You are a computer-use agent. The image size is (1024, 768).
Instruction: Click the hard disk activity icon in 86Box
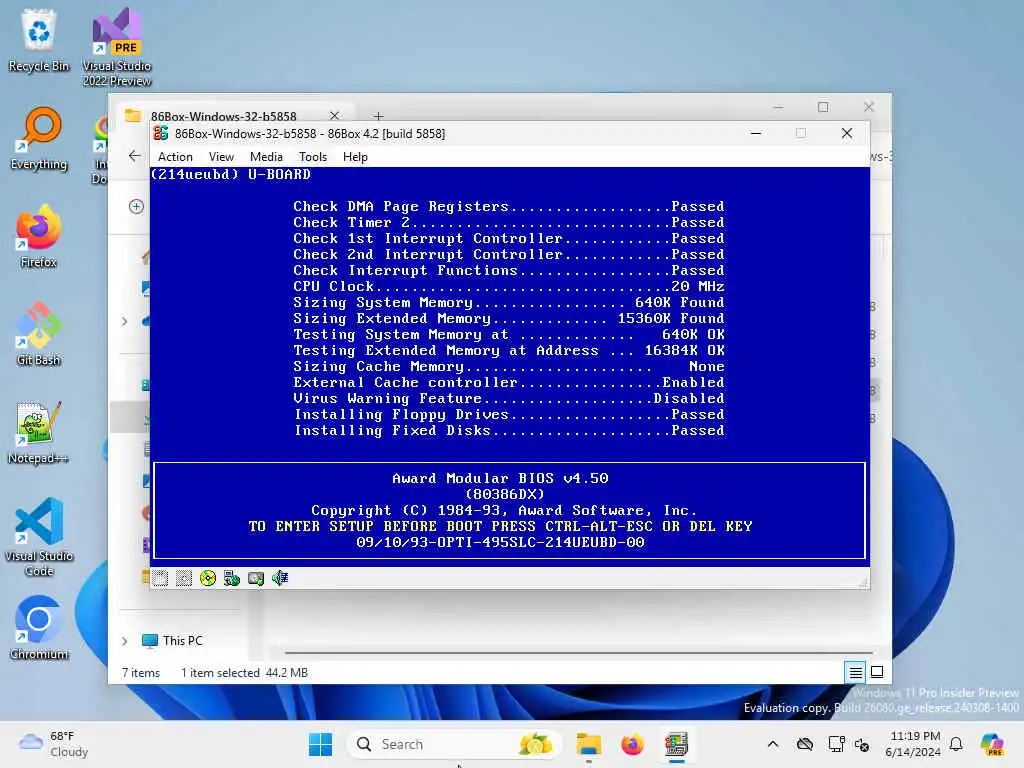pyautogui.click(x=256, y=578)
